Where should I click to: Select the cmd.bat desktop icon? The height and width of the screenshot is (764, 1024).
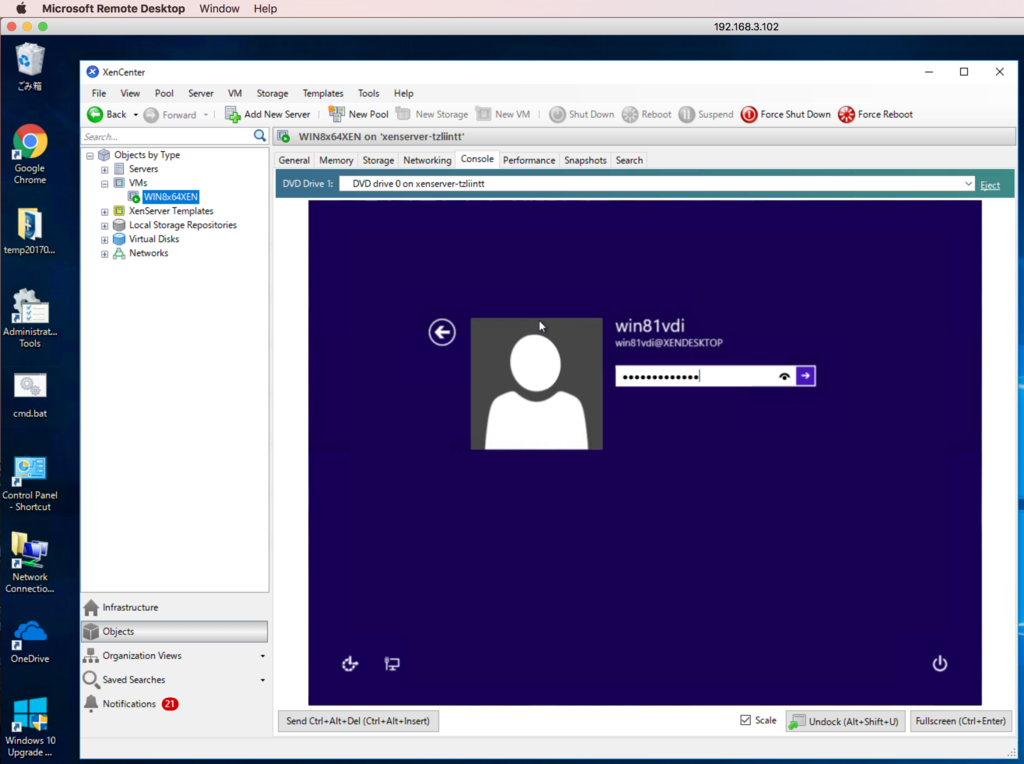coord(30,396)
